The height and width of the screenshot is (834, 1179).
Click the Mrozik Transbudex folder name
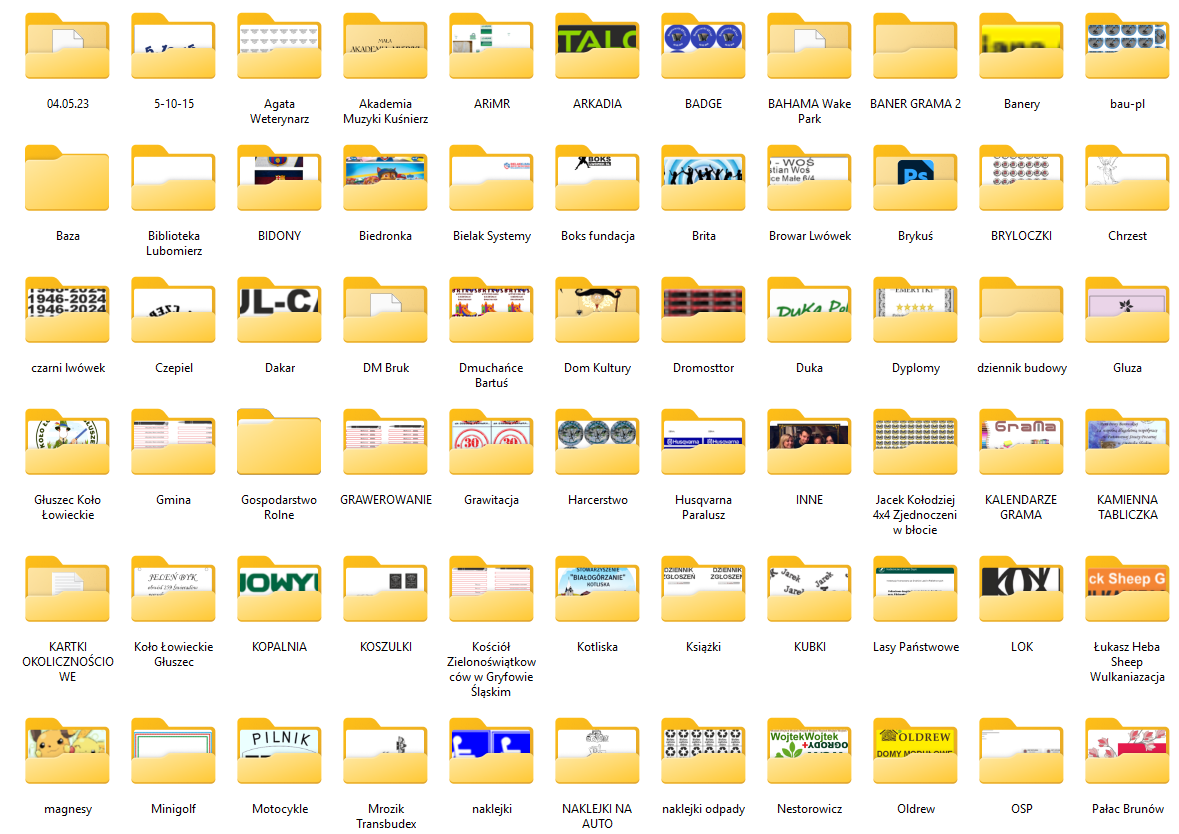pyautogui.click(x=386, y=817)
